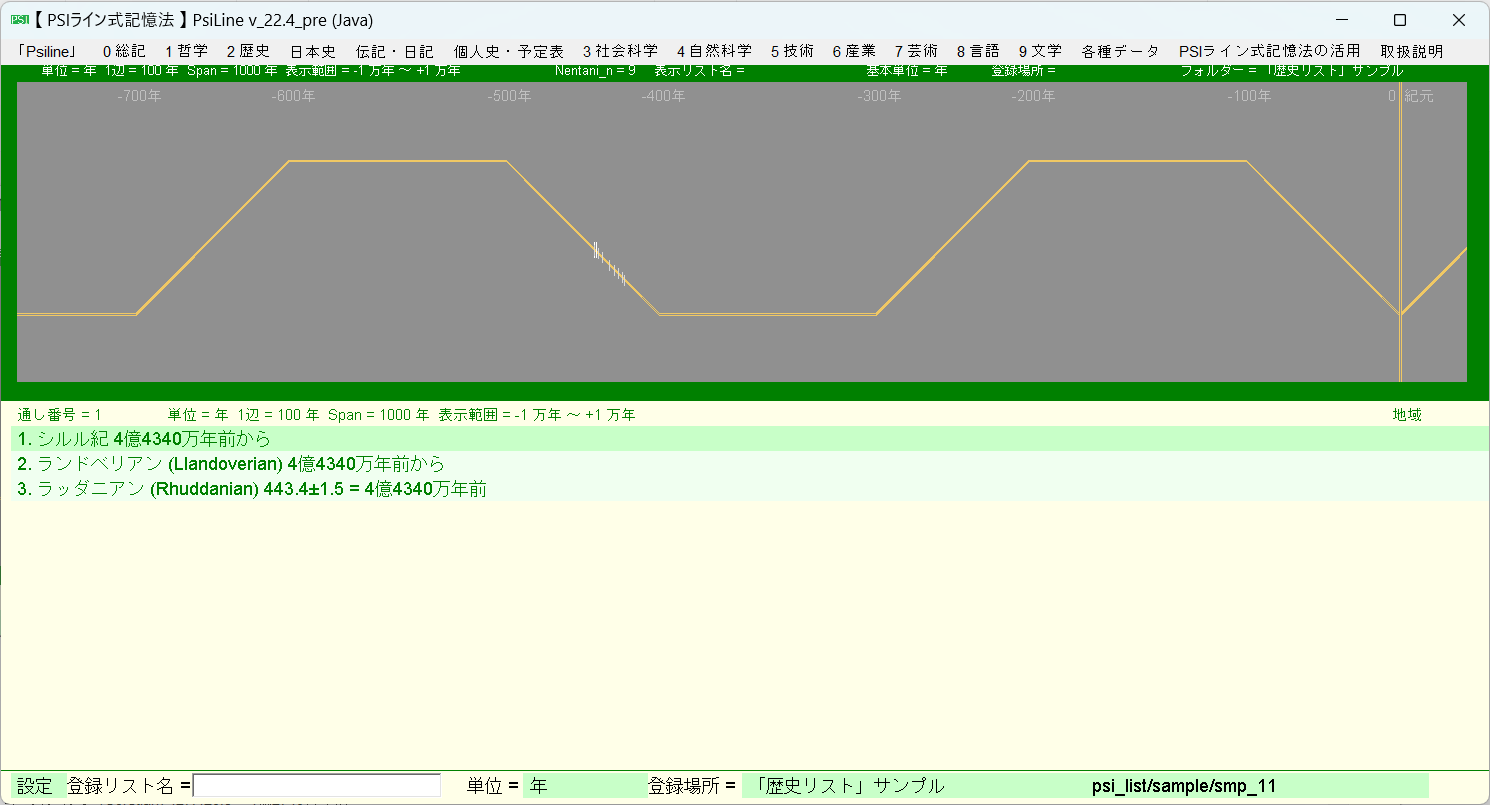Select list row 2 ランドベリアン (Llandoverian)

(749, 464)
